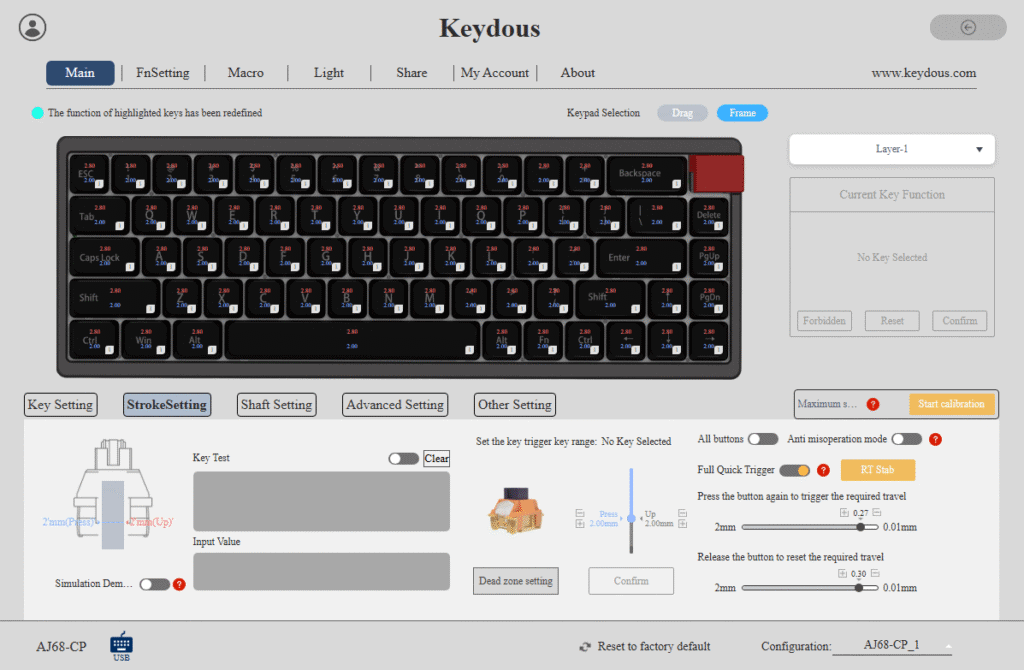
Task: Switch to the FnSetting tab
Action: point(163,72)
